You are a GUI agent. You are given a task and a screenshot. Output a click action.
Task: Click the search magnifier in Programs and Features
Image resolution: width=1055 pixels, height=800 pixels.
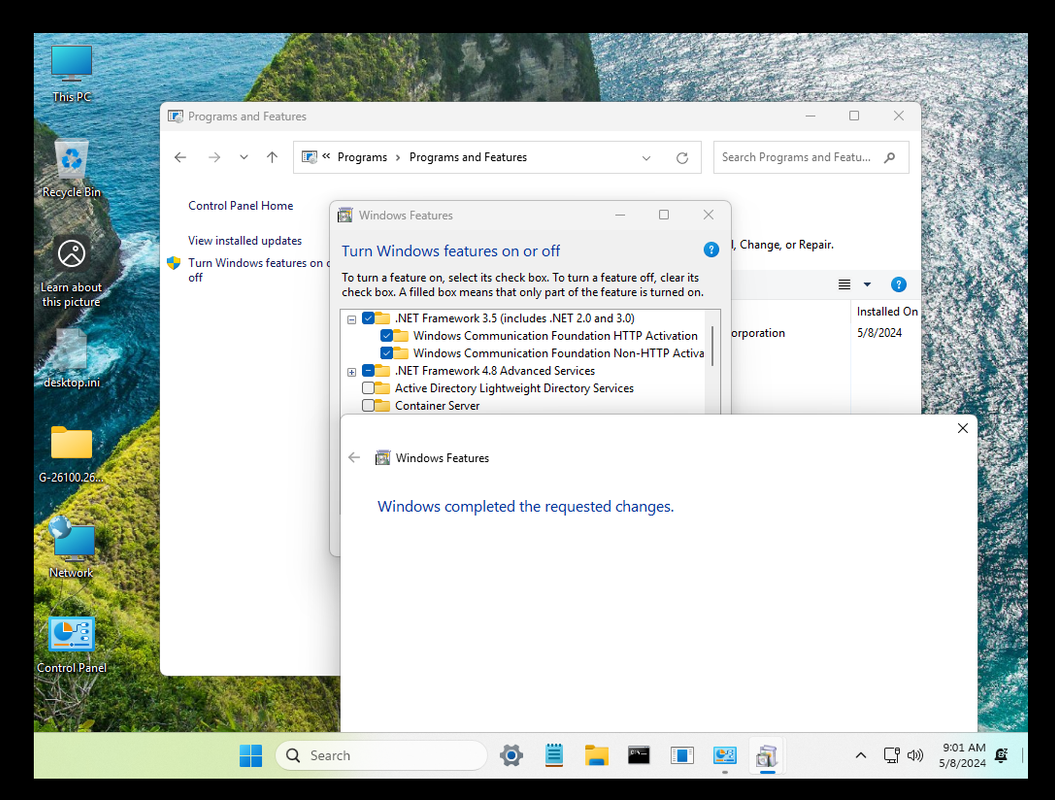(890, 157)
